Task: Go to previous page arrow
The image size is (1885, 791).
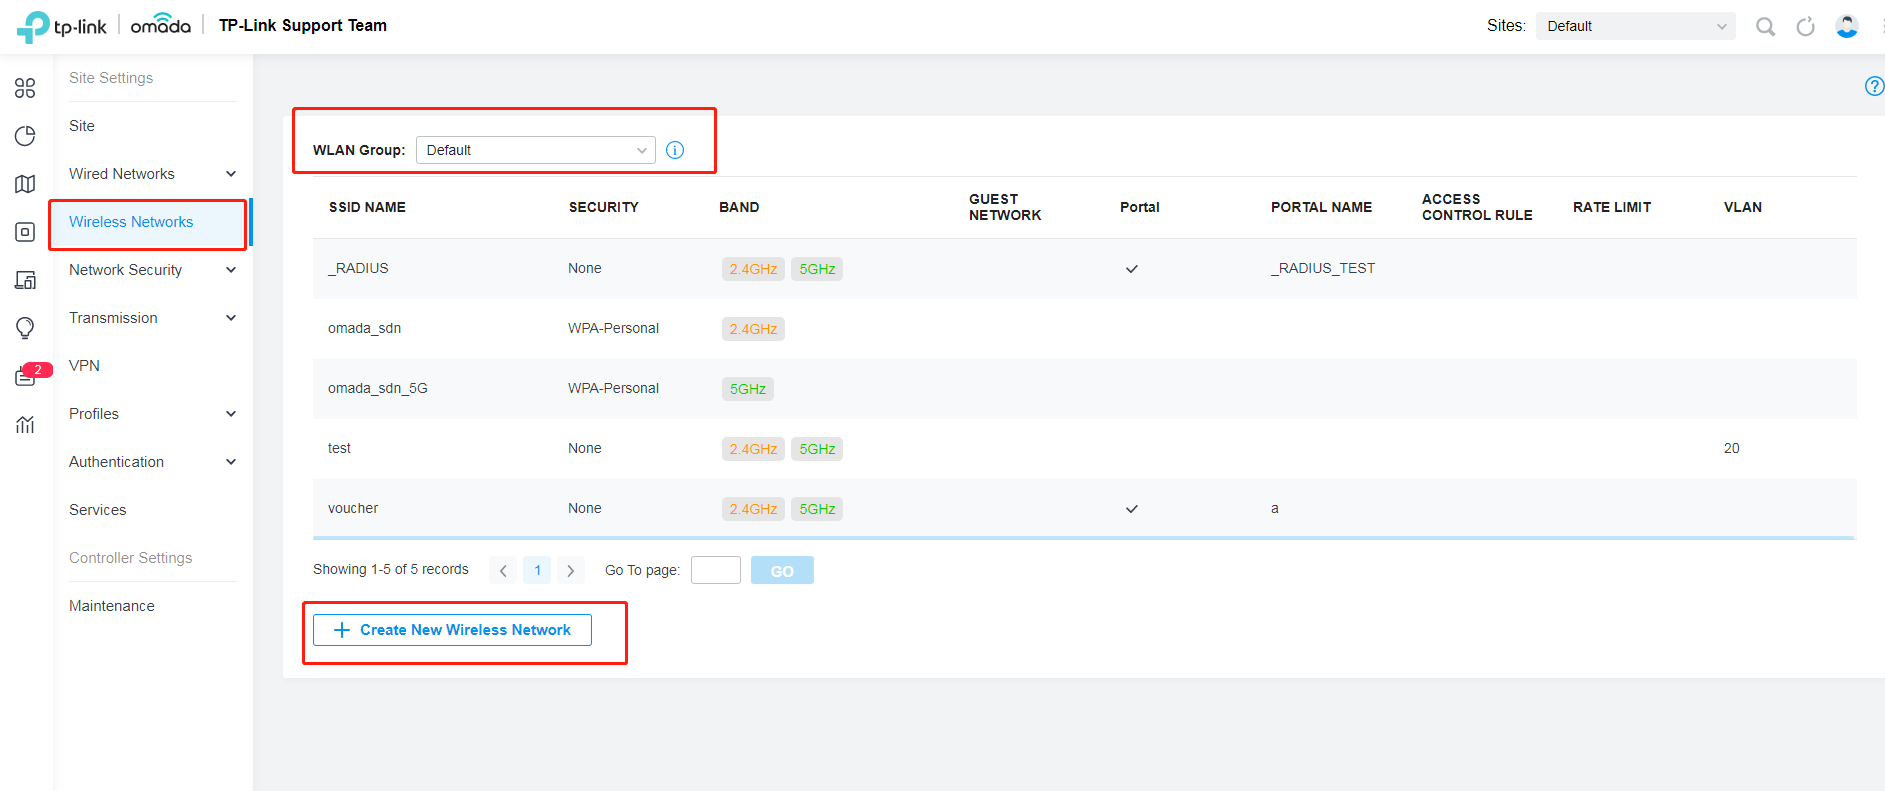Action: (503, 570)
